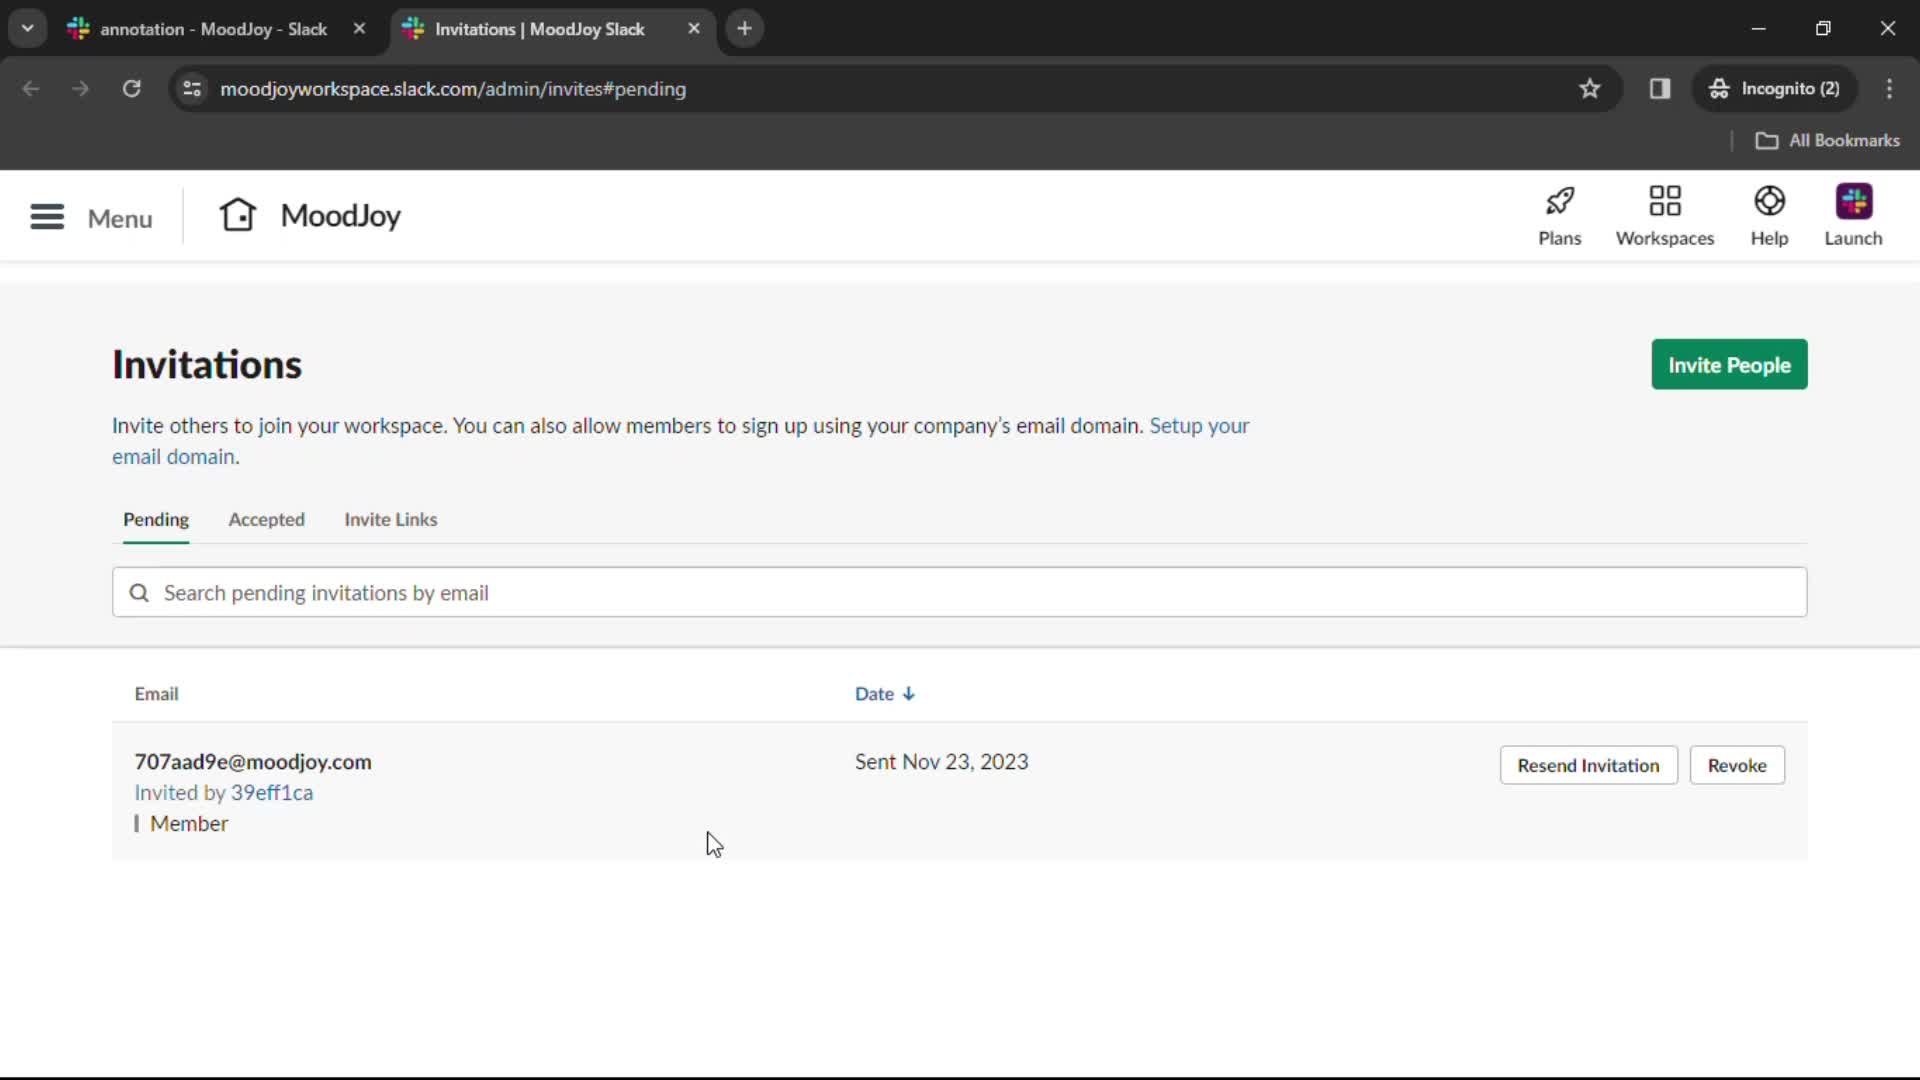Click Resend Invitation for 707aad9e

pos(1588,765)
